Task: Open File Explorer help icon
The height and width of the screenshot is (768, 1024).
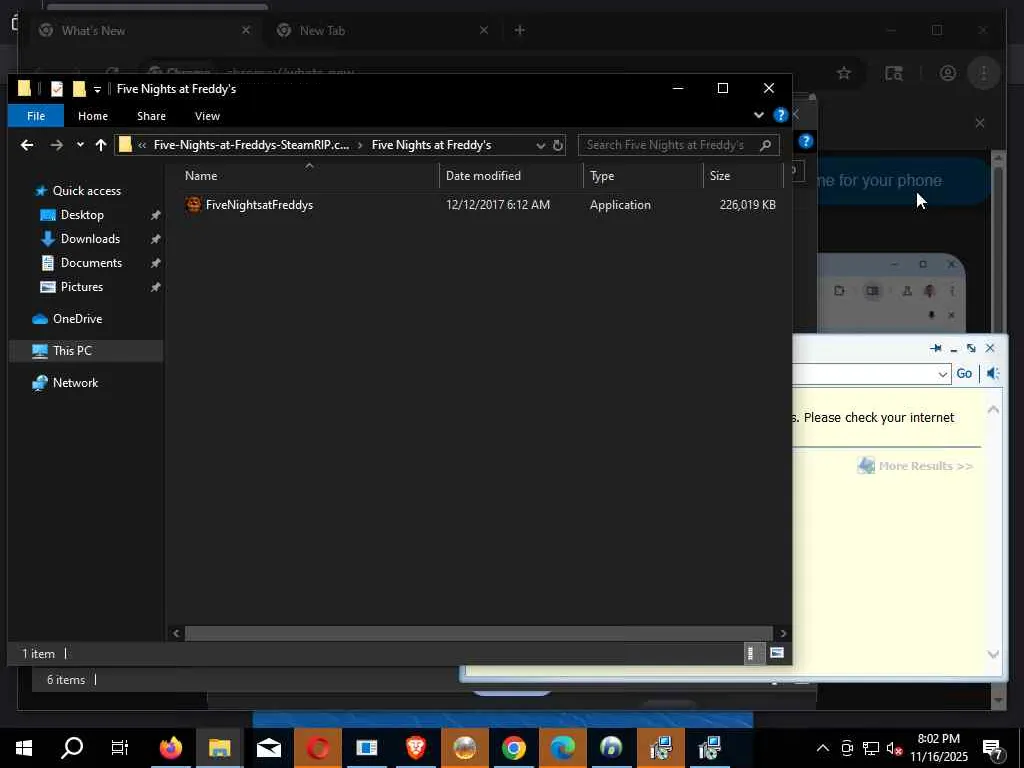Action: 780,116
